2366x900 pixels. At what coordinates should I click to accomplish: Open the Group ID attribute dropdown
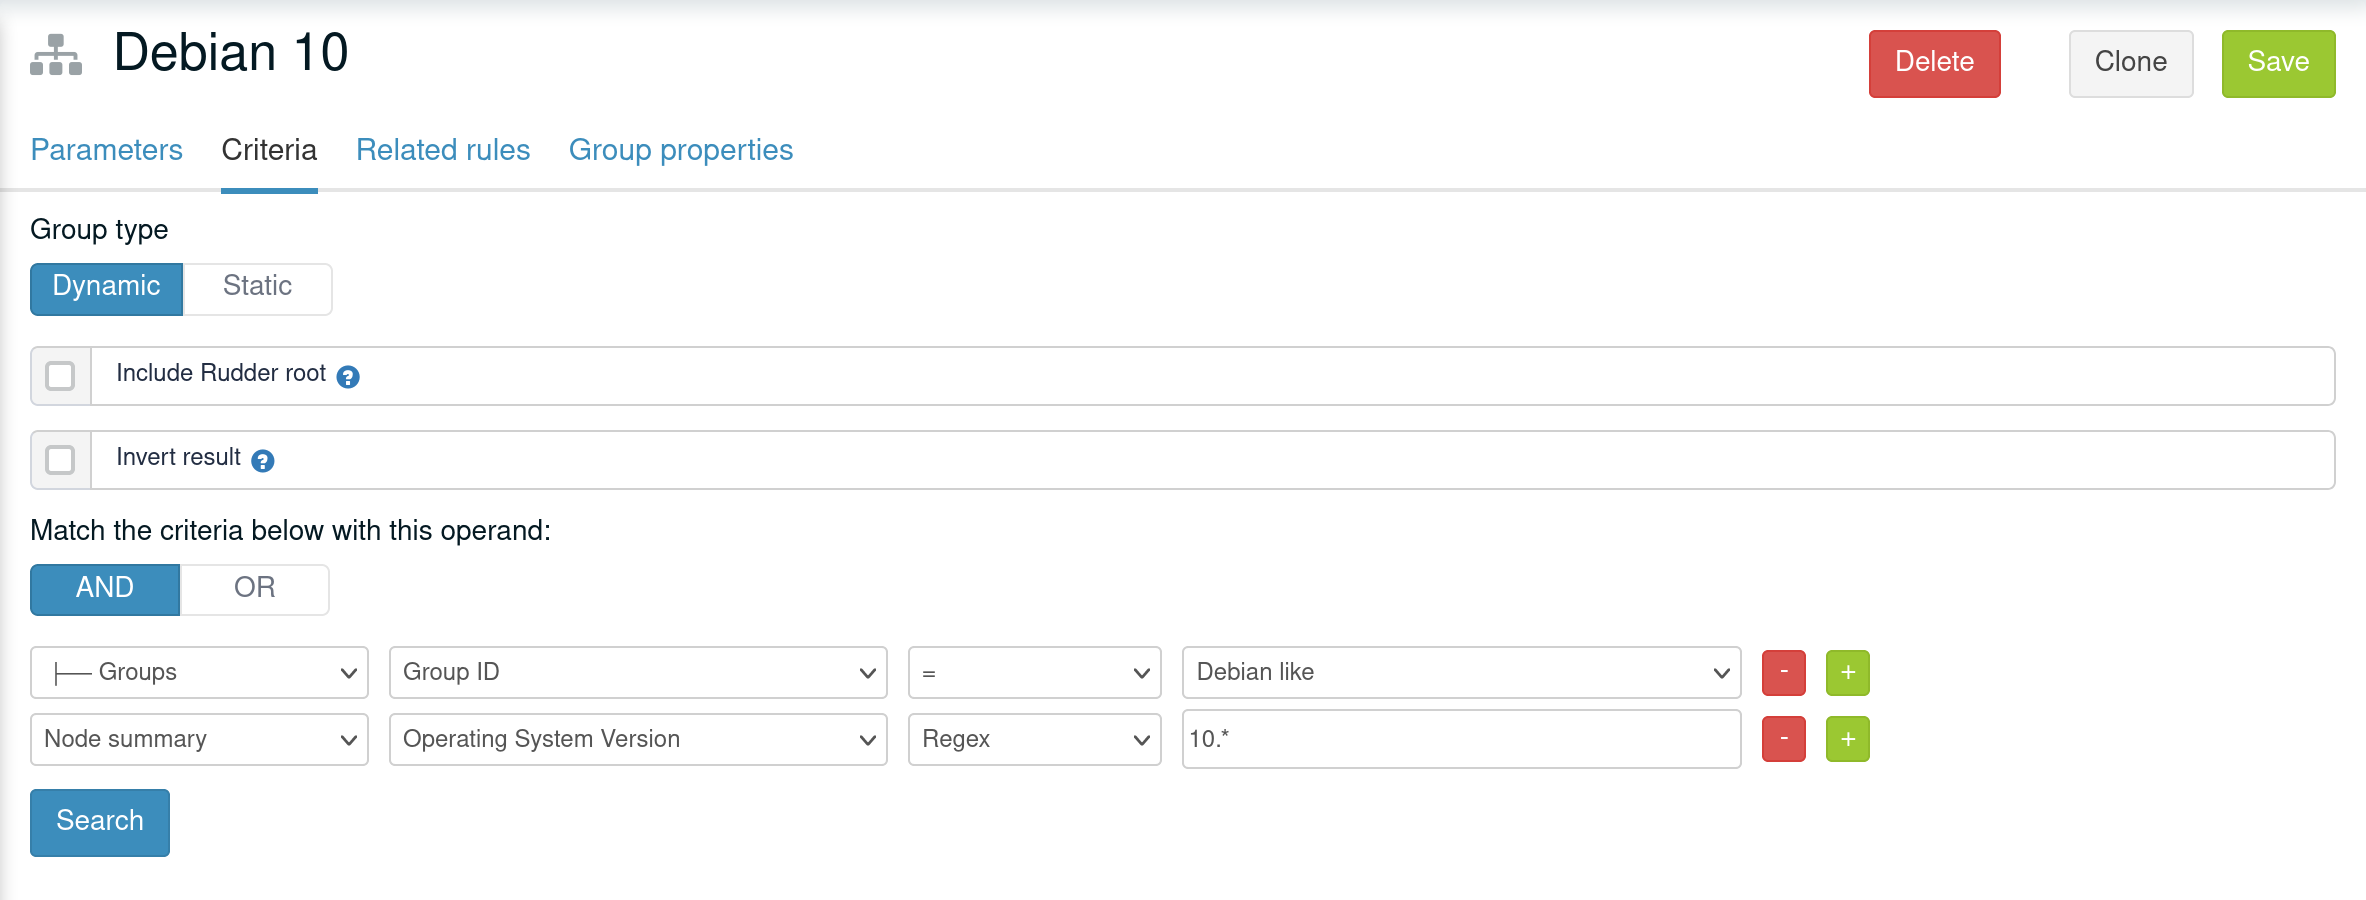point(637,672)
